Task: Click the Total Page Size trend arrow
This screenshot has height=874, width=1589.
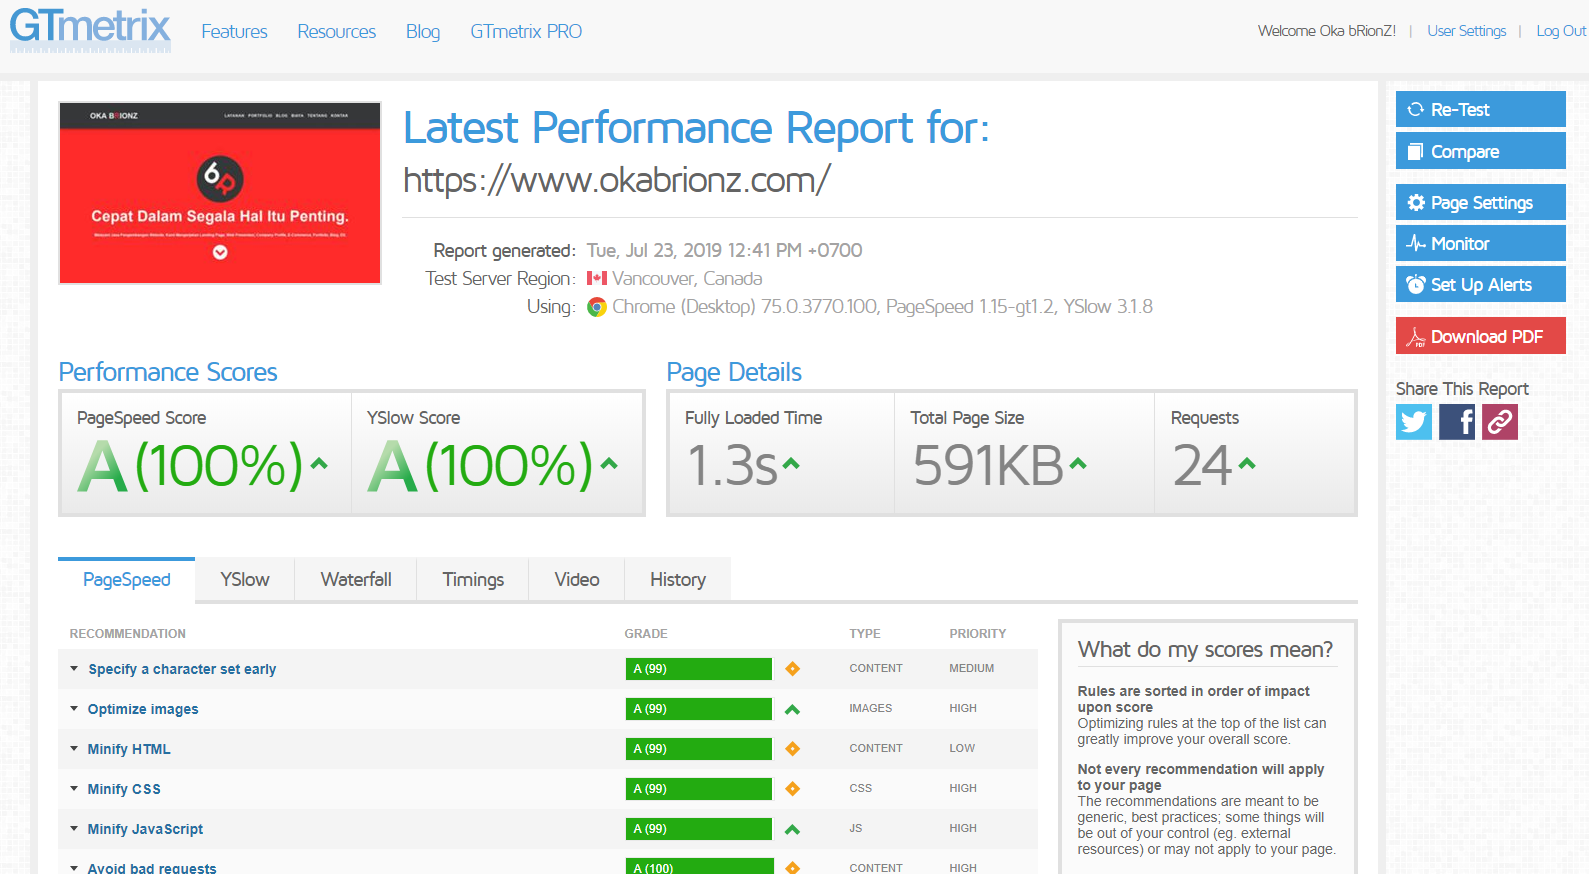Action: point(1077,463)
